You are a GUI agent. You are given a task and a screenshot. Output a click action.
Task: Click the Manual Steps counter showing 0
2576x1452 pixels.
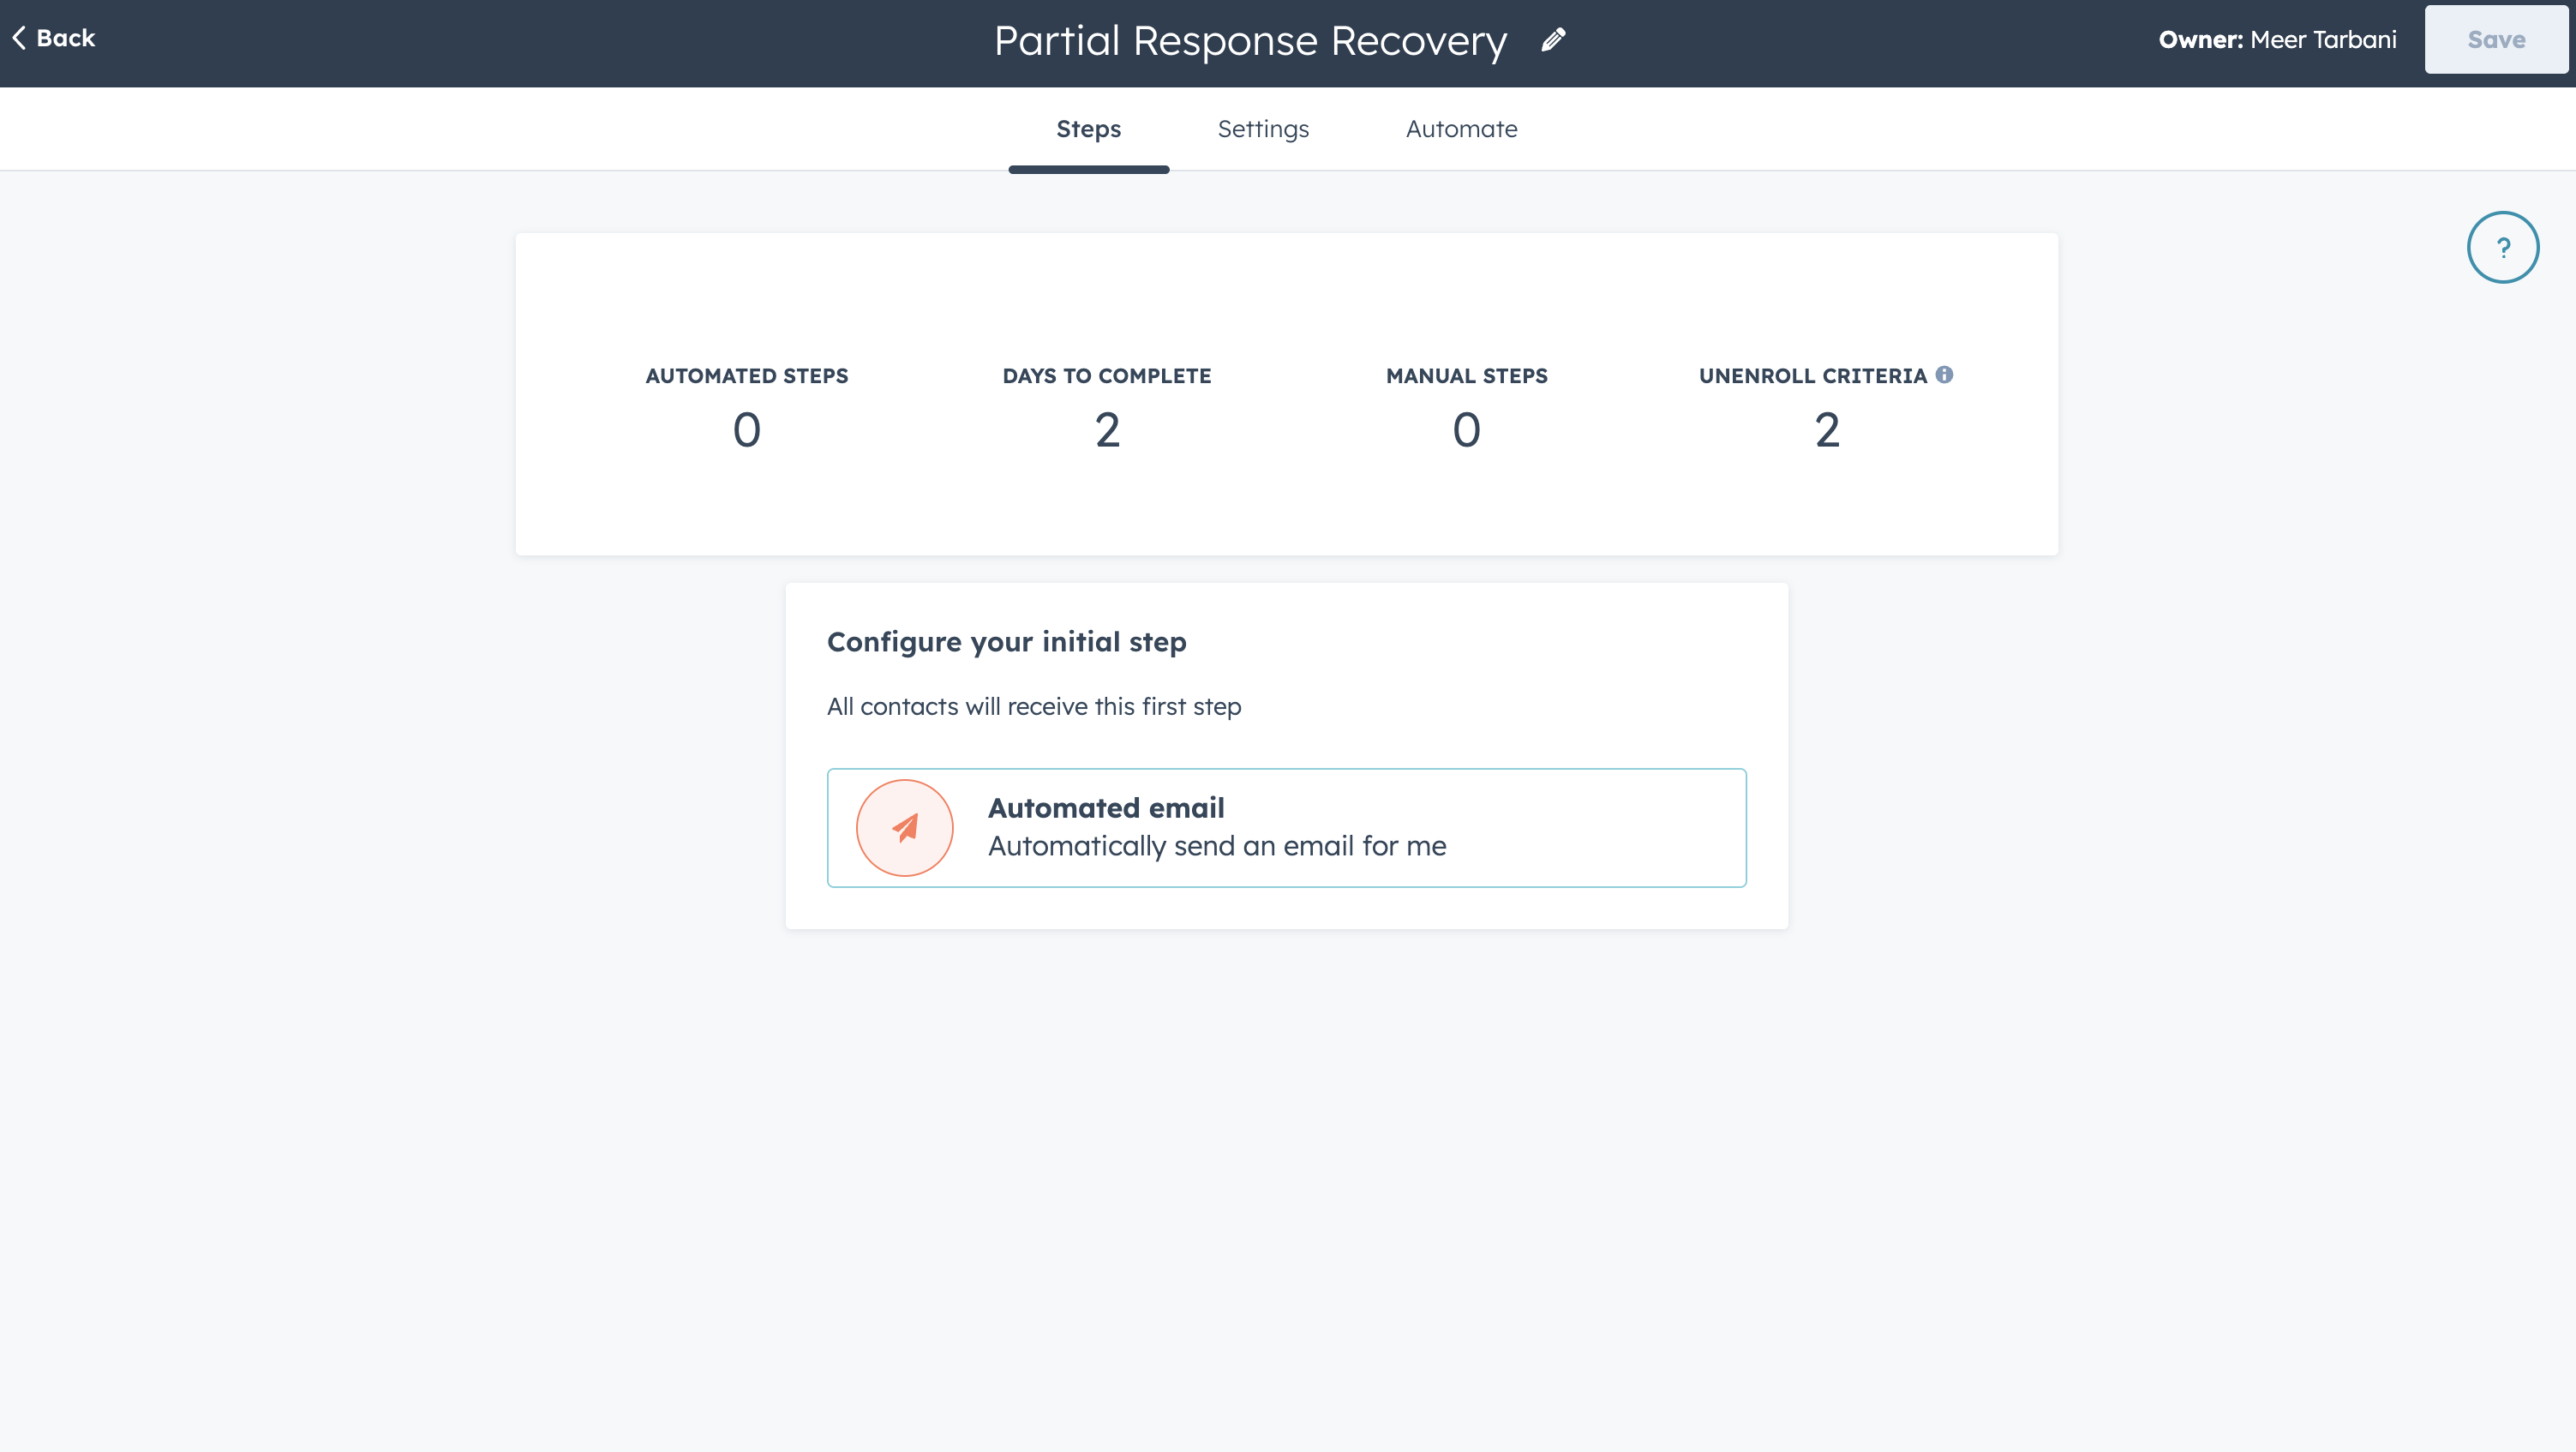[1466, 429]
